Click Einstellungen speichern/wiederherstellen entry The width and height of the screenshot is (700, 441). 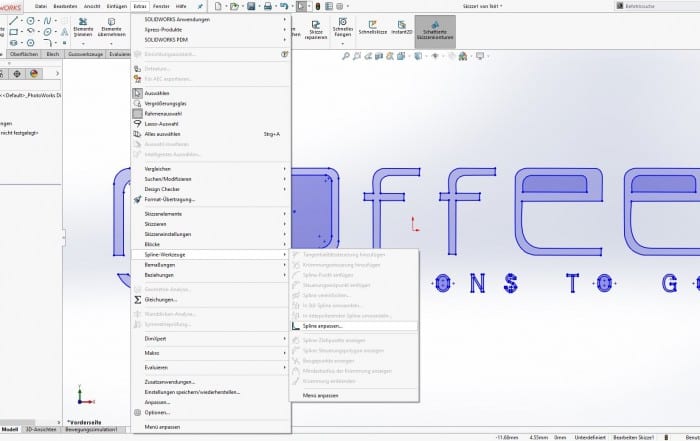pos(211,392)
